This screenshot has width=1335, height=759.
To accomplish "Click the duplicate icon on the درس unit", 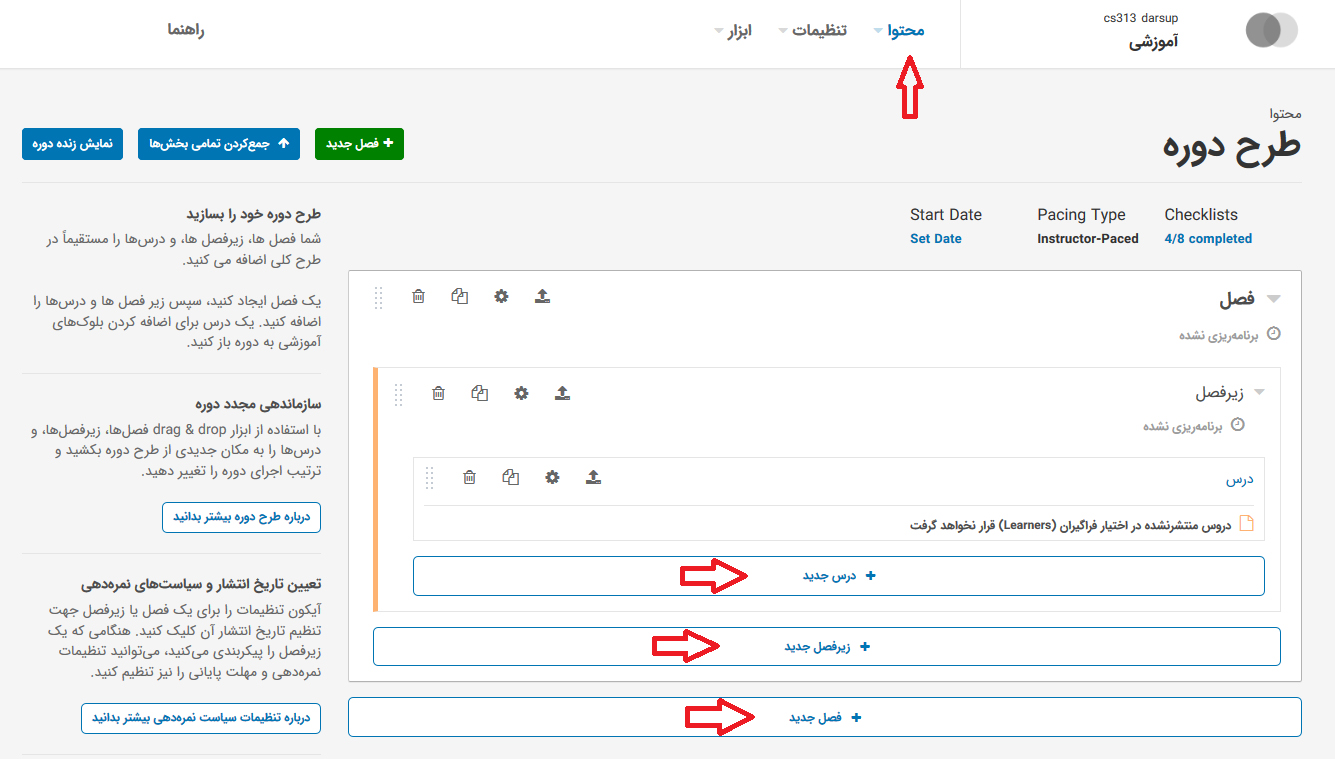I will click(x=511, y=477).
